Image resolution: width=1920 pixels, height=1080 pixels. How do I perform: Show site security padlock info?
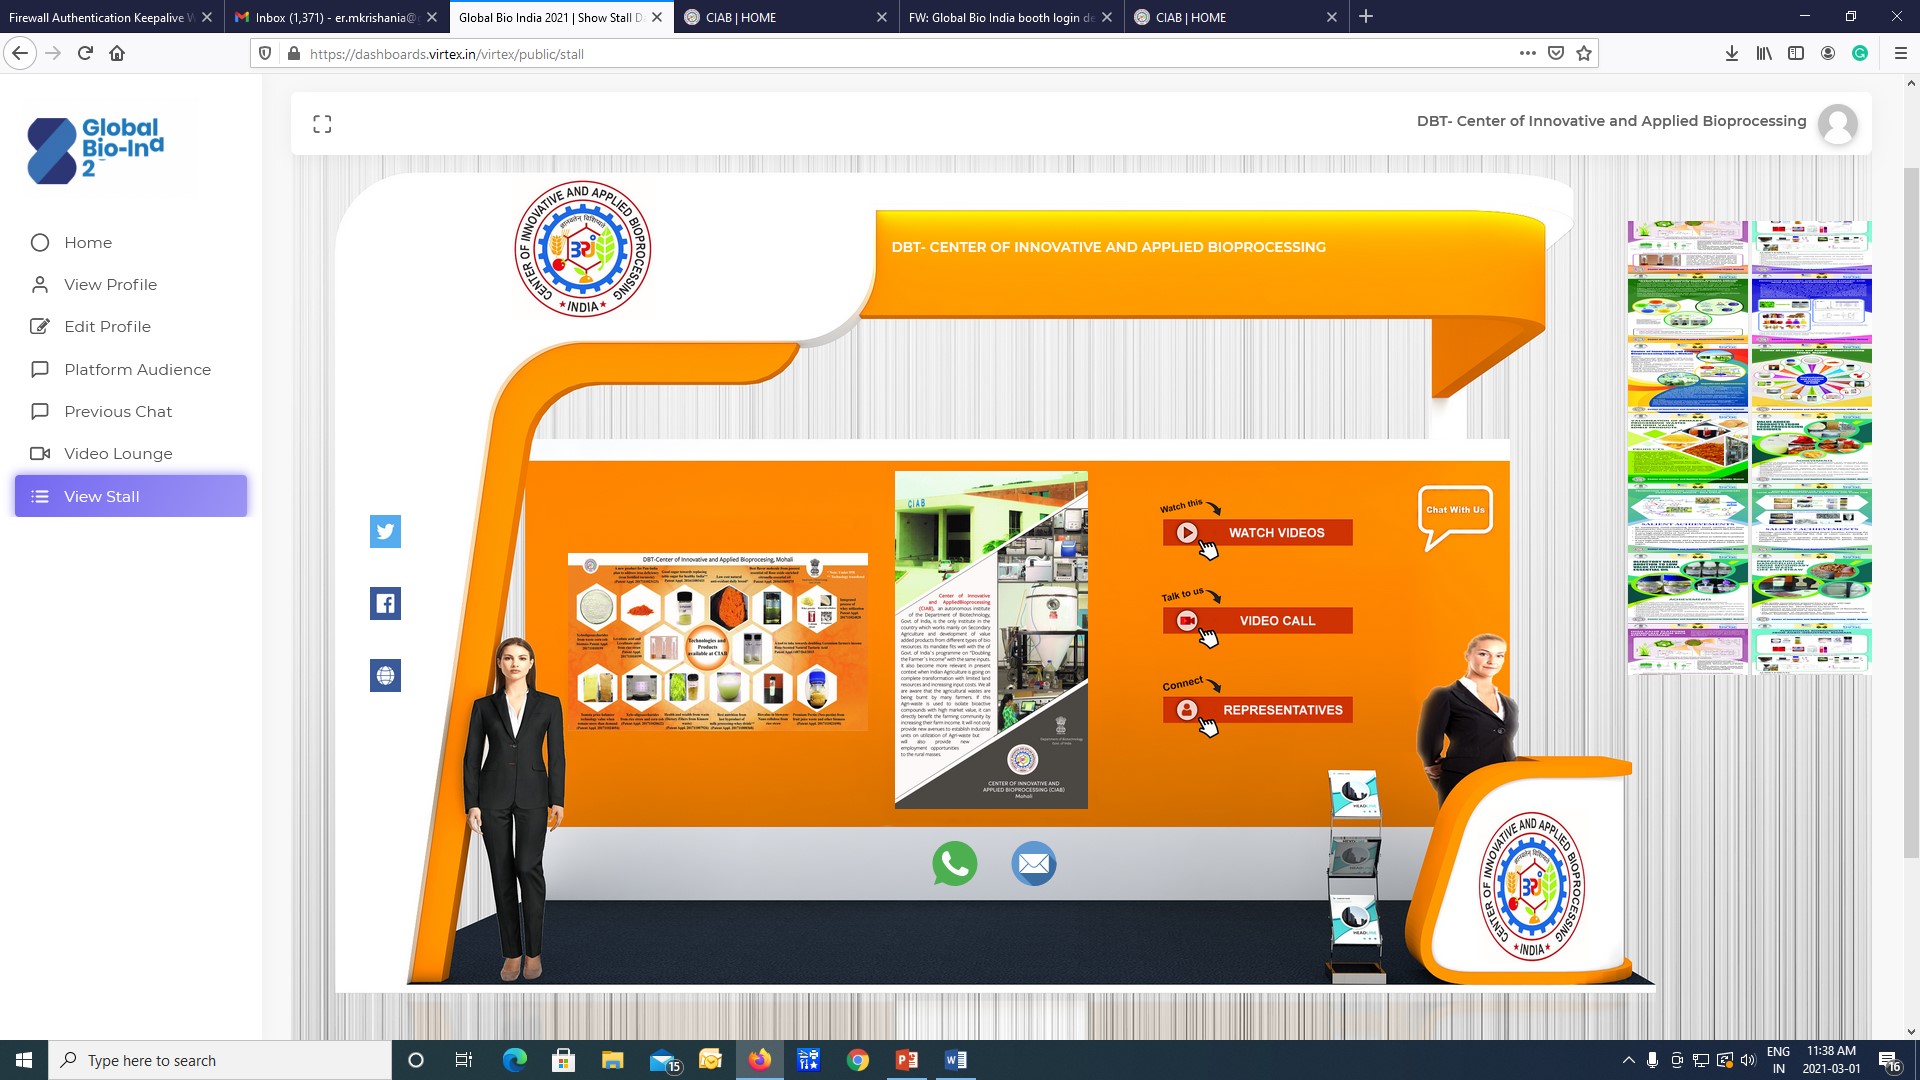coord(294,53)
